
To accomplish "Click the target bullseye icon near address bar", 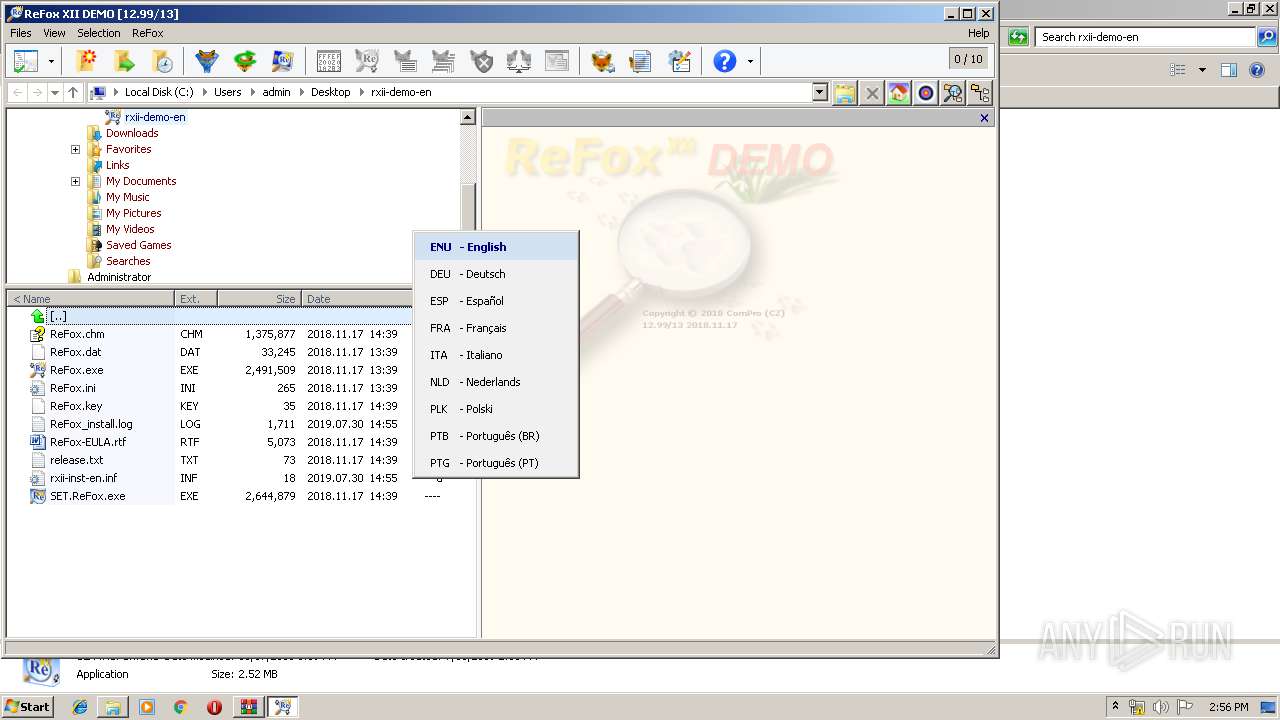I will [926, 93].
